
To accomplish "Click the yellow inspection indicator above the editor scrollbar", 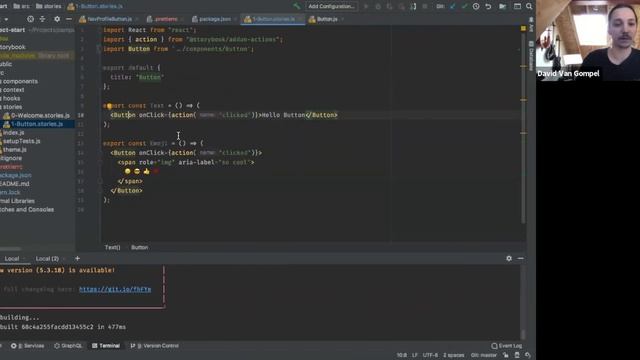I will point(523,29).
